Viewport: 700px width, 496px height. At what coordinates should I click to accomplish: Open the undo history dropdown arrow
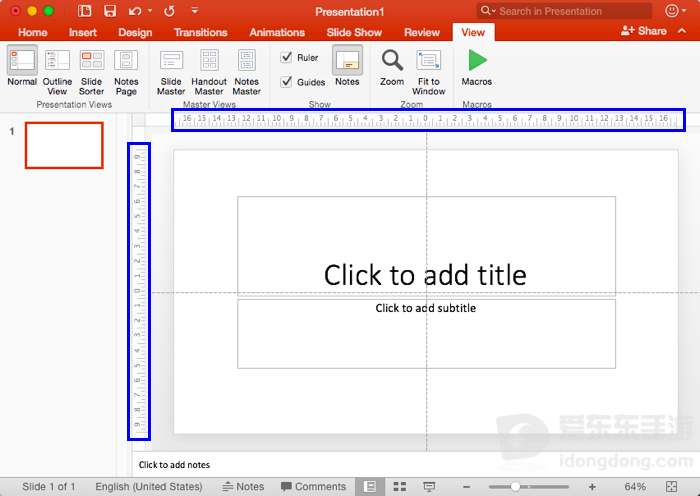pos(150,11)
